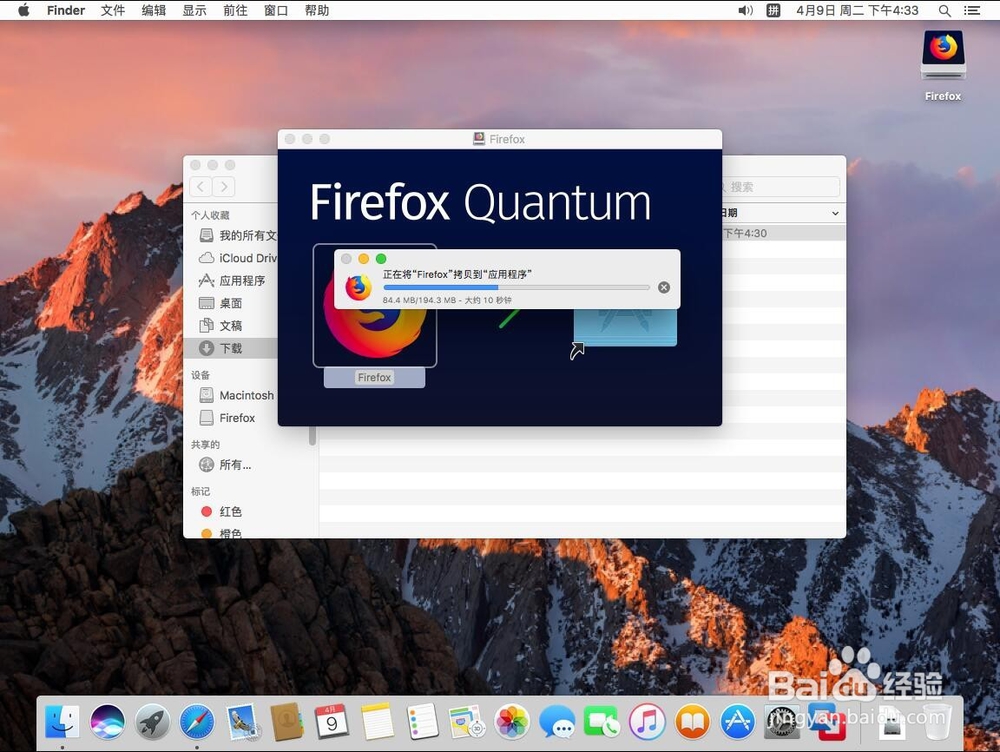The width and height of the screenshot is (1000, 752).
Task: Click the 拼 input method icon in the menu bar
Action: (773, 10)
